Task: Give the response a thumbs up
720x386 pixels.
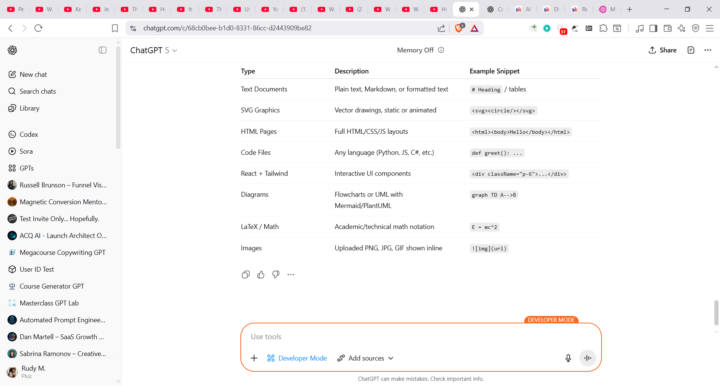Action: click(x=261, y=274)
